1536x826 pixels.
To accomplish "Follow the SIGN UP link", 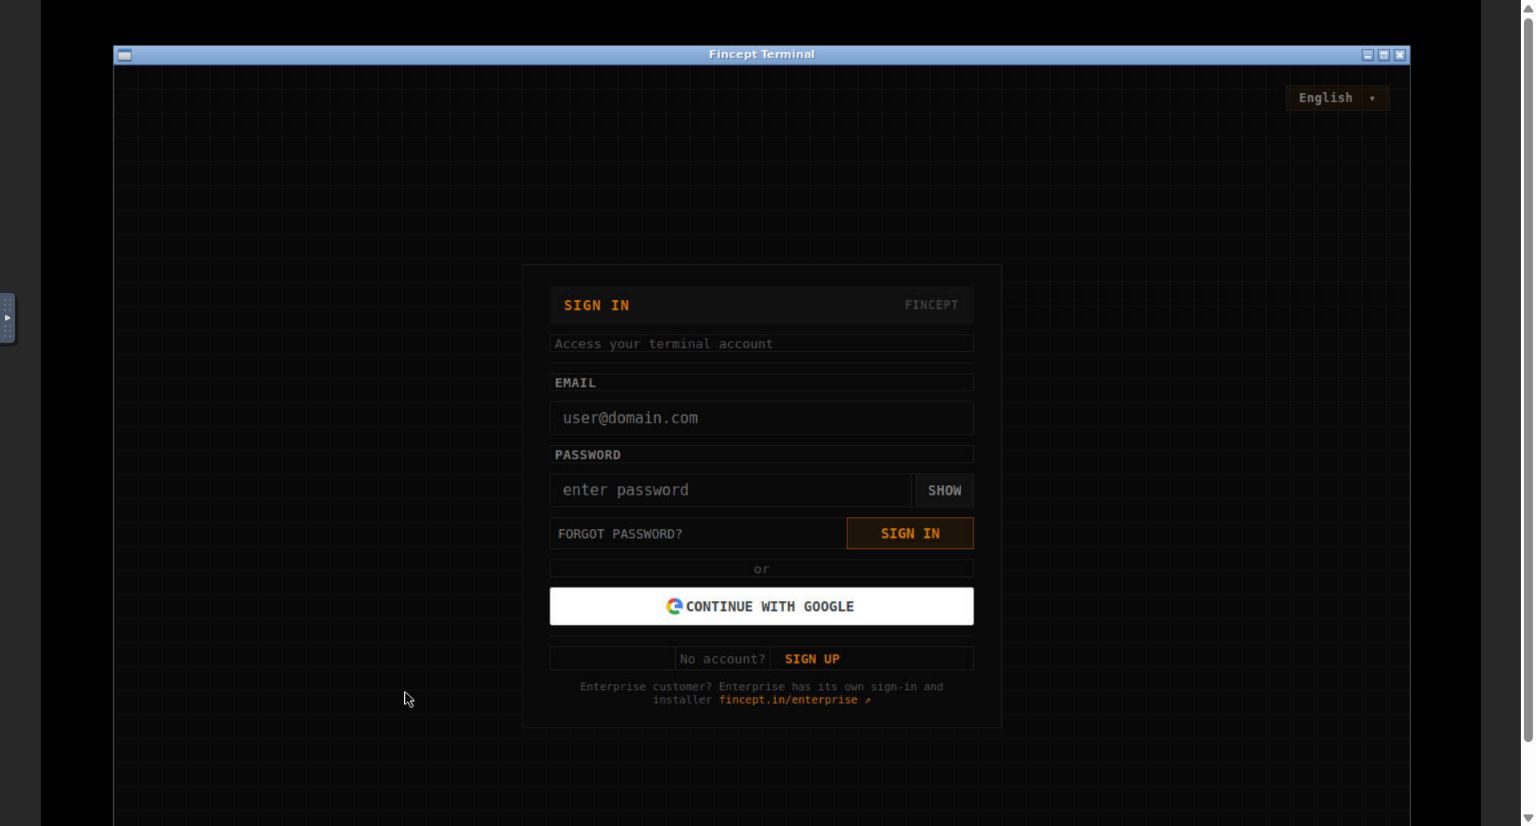I will (812, 659).
